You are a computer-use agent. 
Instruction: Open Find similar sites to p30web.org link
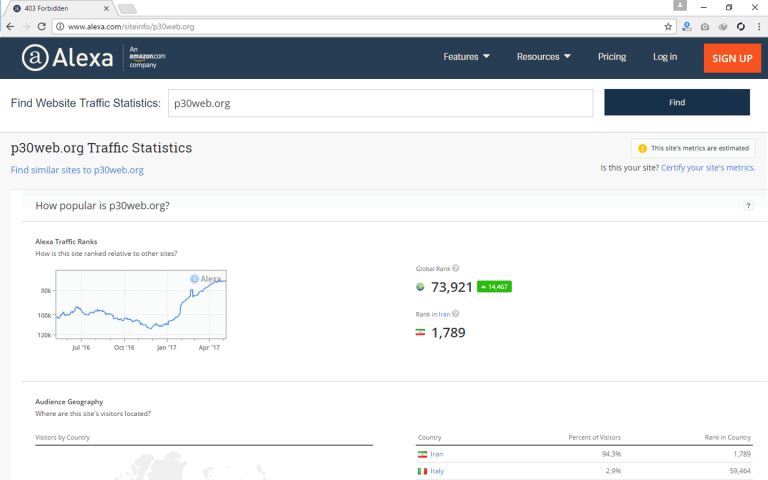coord(77,170)
